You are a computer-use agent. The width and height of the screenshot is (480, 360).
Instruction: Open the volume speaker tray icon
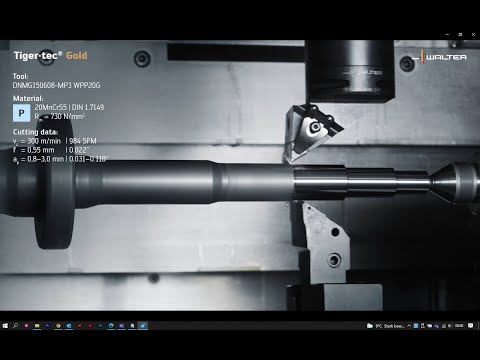point(450,326)
